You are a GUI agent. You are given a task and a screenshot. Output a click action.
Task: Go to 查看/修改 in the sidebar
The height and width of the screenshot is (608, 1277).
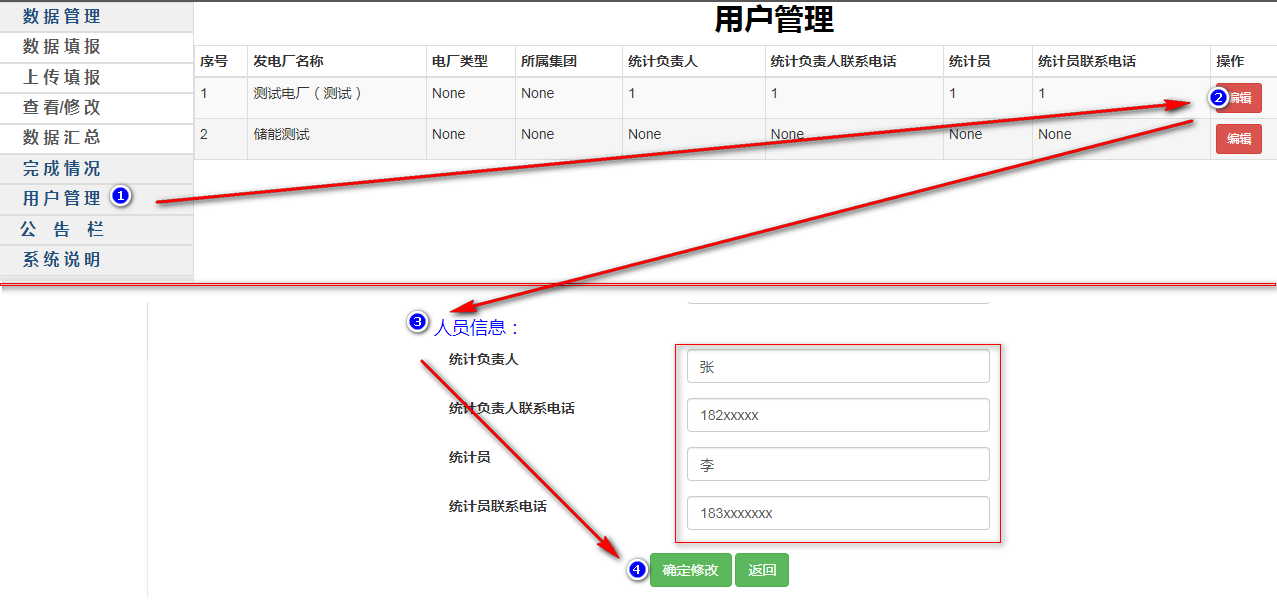62,107
